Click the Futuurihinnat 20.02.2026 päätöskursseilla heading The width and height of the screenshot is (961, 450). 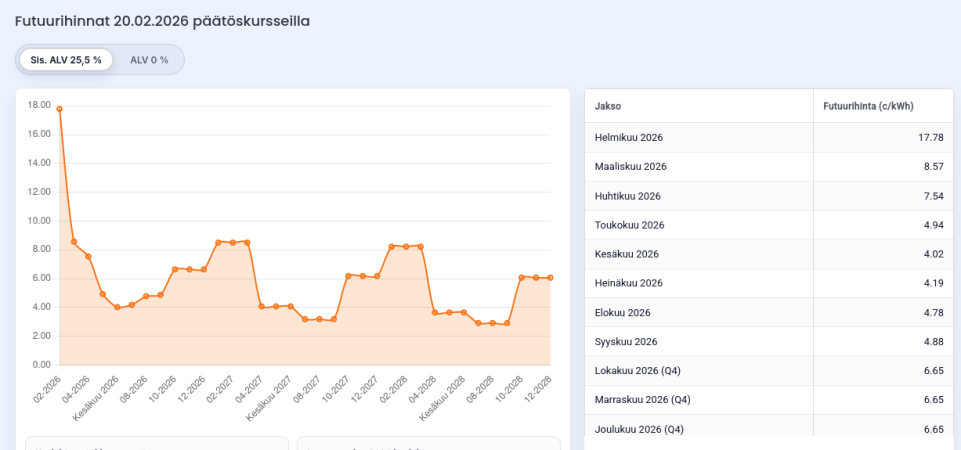pos(162,21)
